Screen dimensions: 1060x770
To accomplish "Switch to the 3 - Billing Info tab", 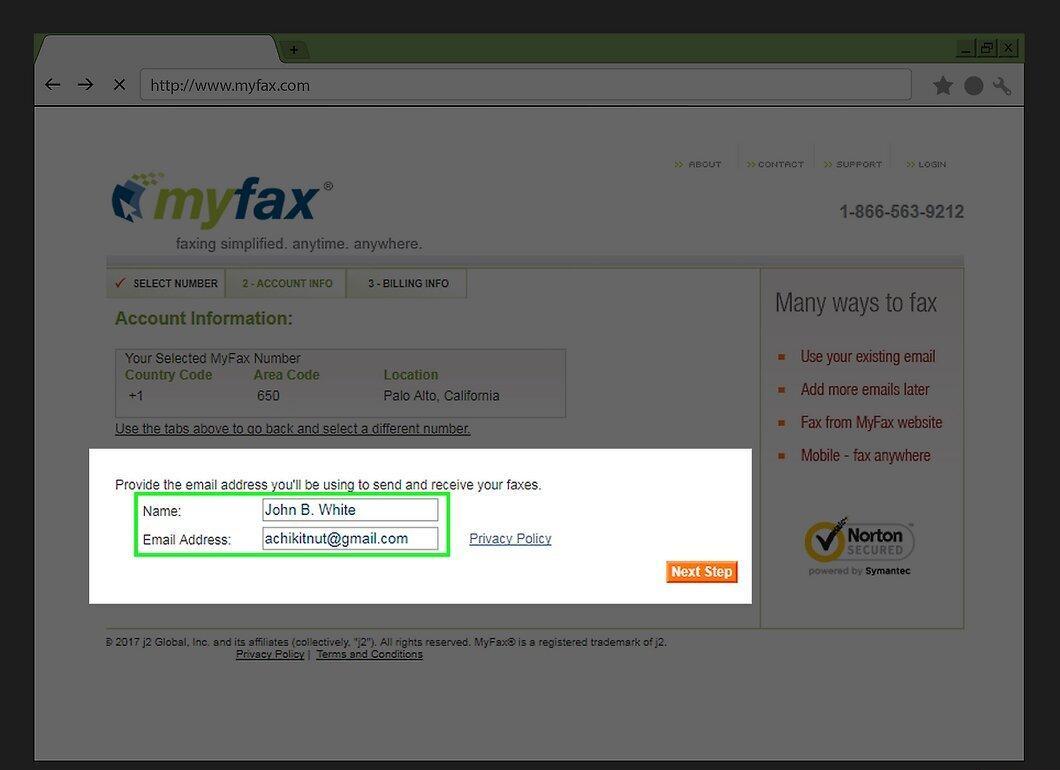I will click(x=408, y=283).
